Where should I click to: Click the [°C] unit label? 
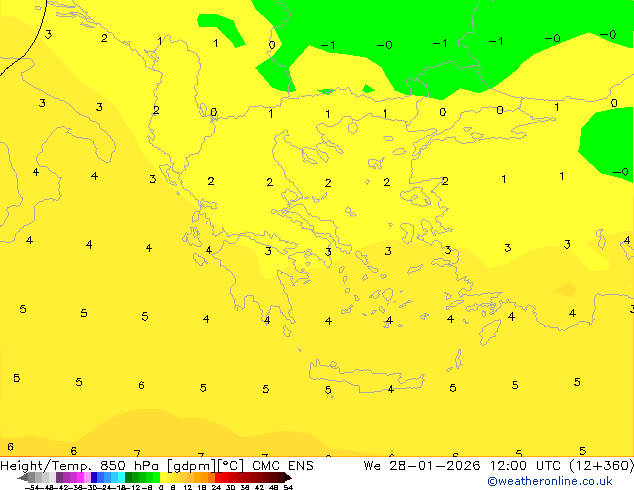pos(231,466)
